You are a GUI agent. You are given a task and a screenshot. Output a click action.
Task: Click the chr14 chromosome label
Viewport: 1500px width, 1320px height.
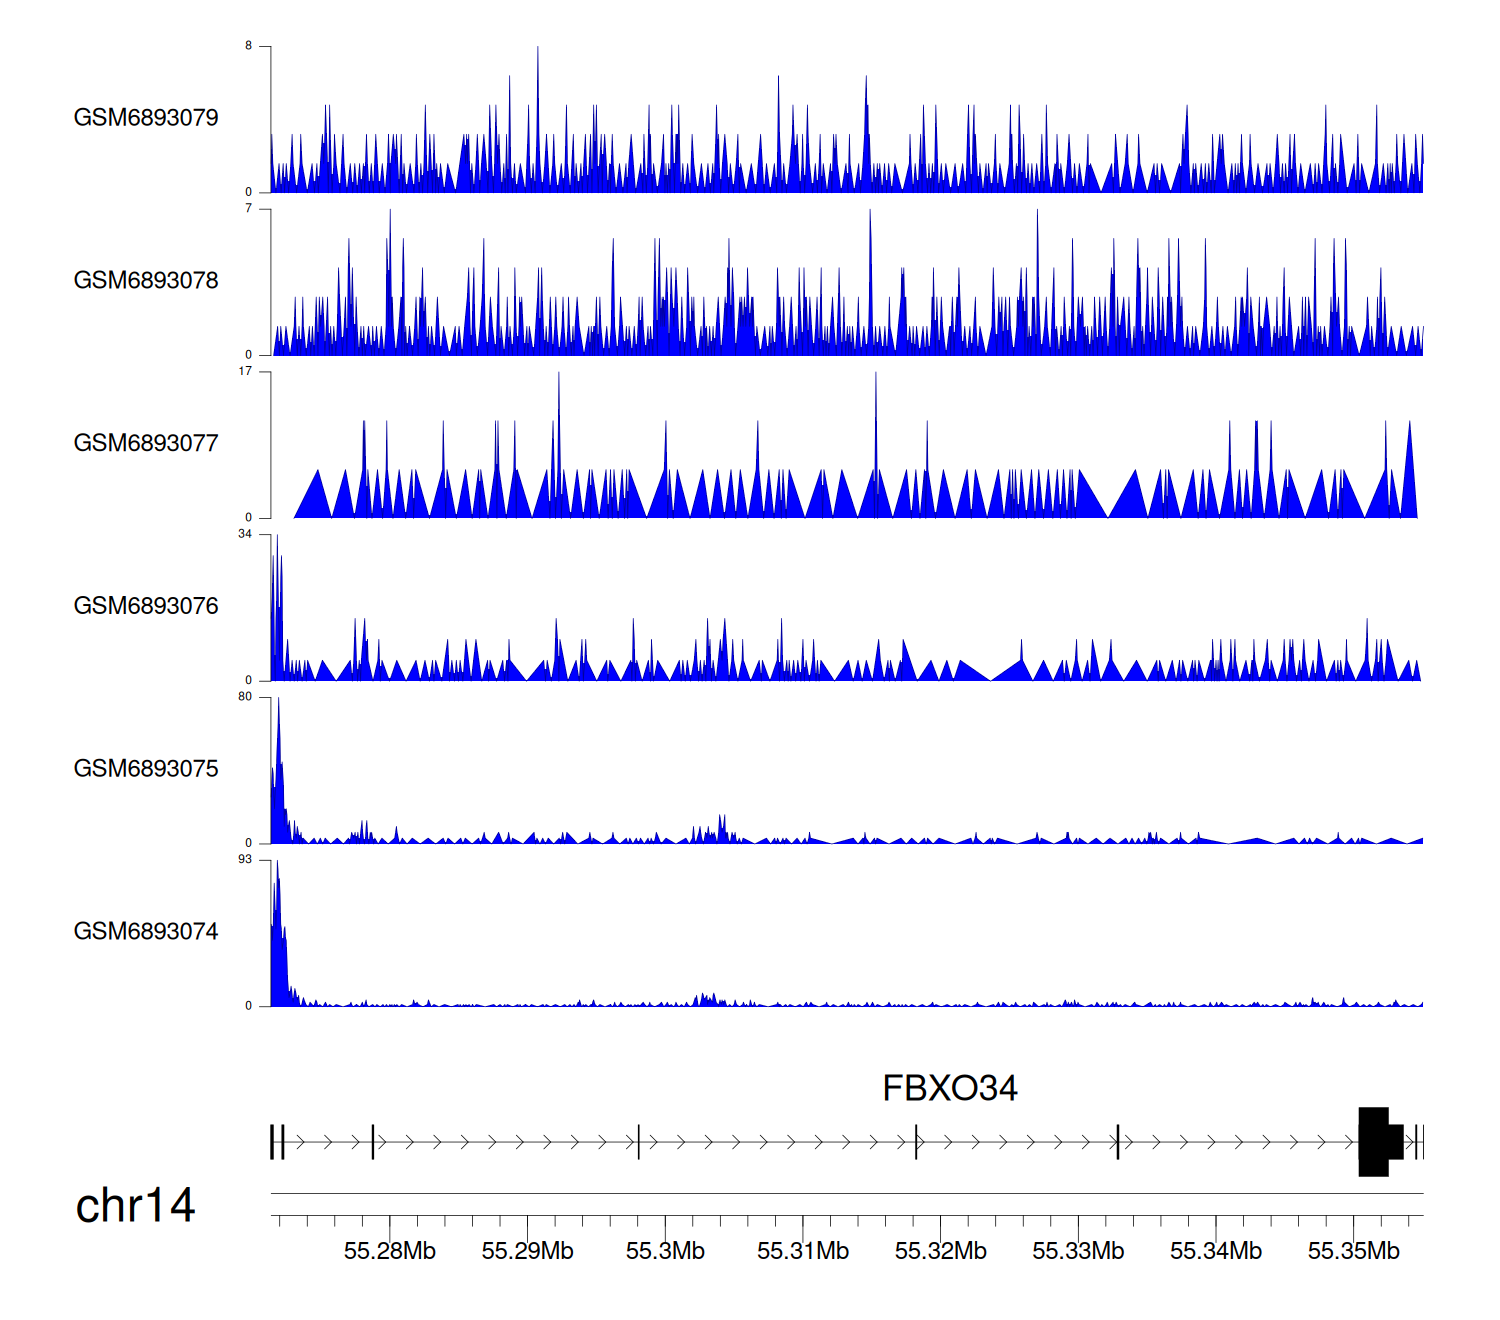135,1206
